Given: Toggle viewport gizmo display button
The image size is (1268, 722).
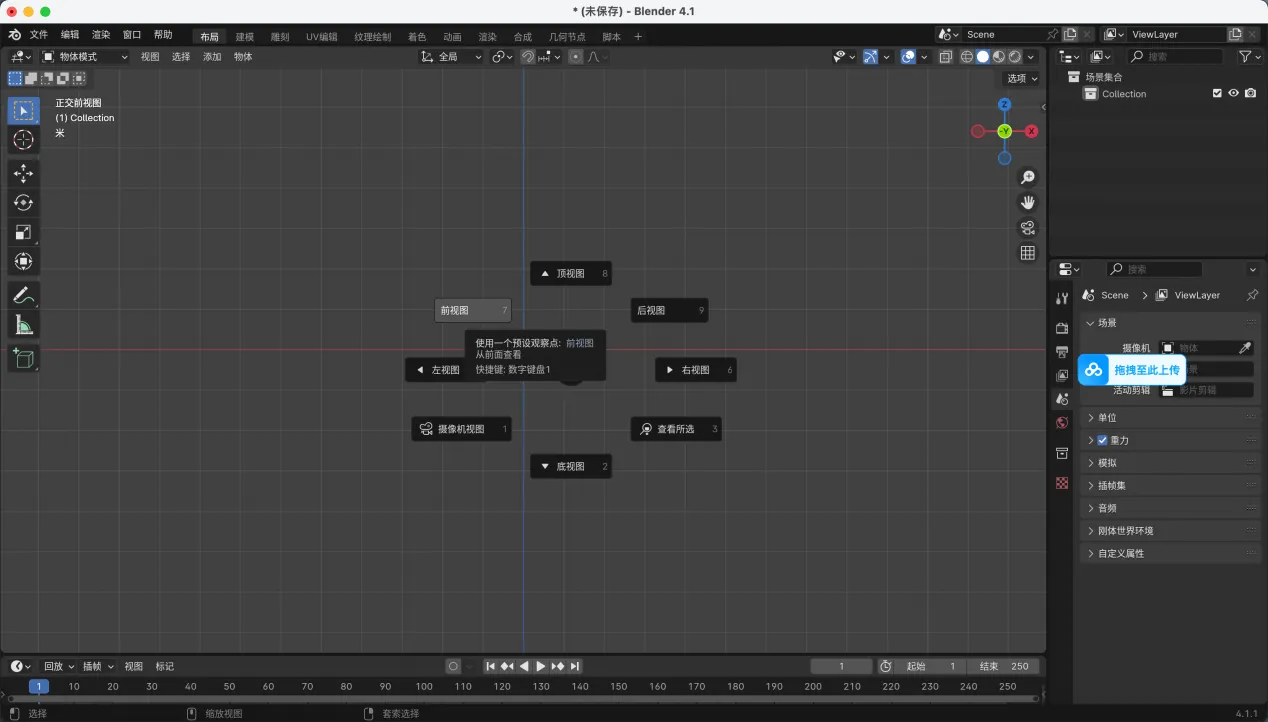Looking at the screenshot, I should pos(870,57).
